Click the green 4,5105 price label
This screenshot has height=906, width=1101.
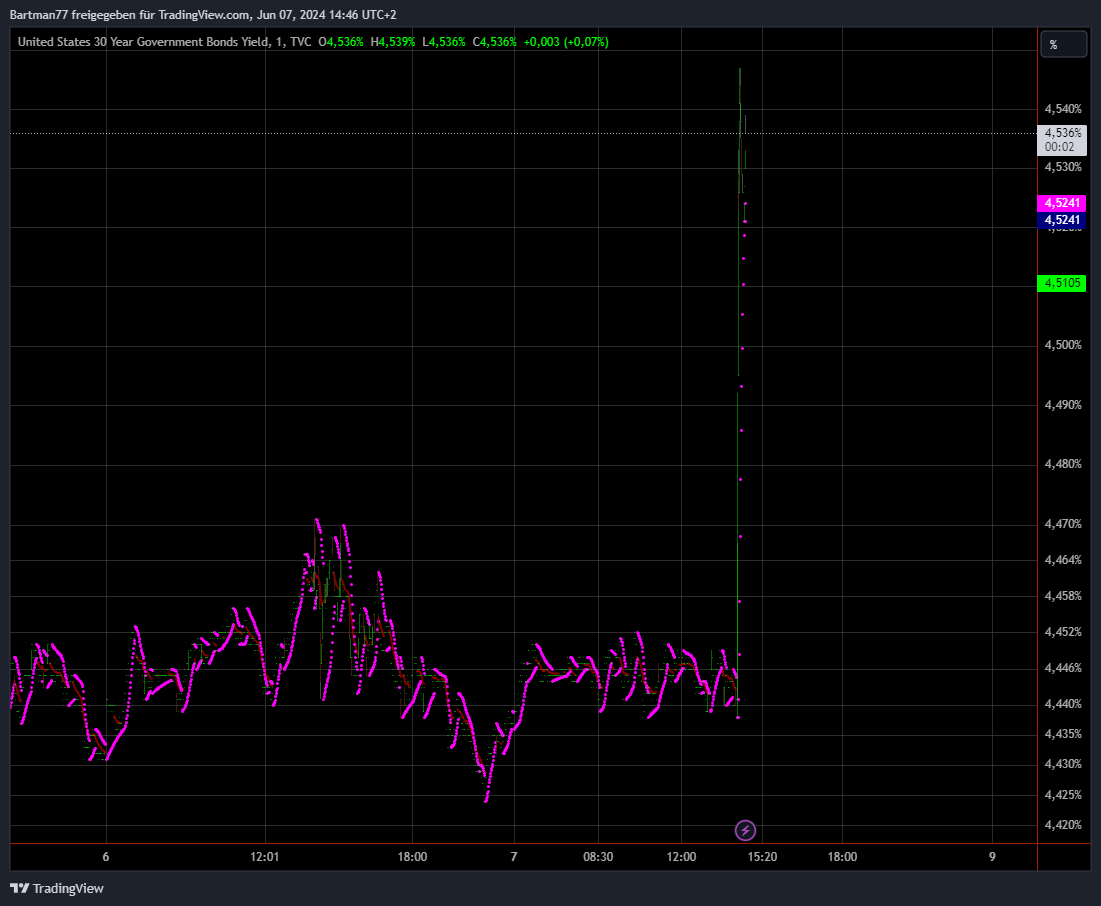(1062, 283)
